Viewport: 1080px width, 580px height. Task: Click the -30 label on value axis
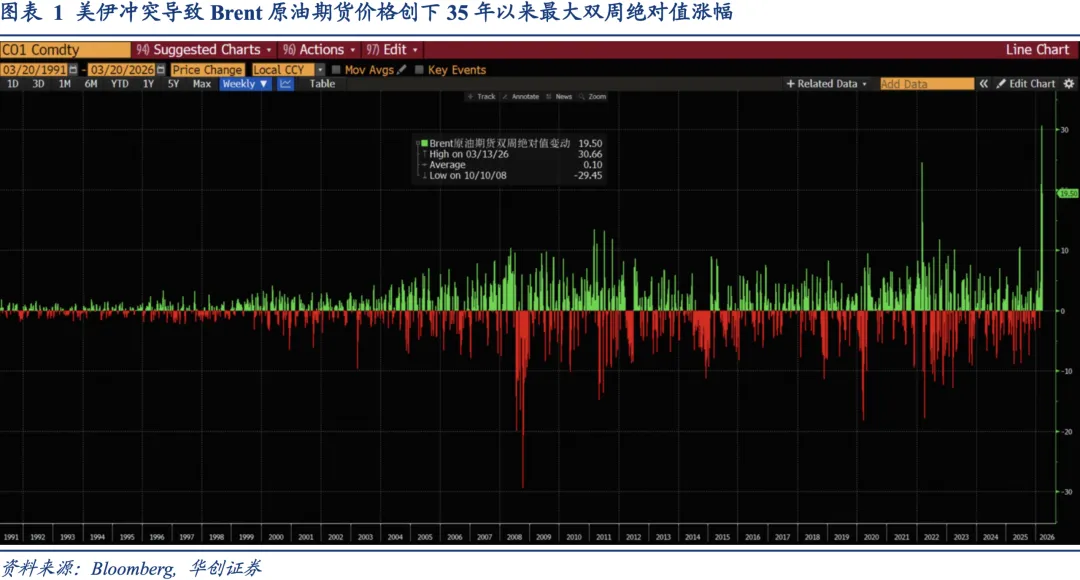[x=1066, y=492]
